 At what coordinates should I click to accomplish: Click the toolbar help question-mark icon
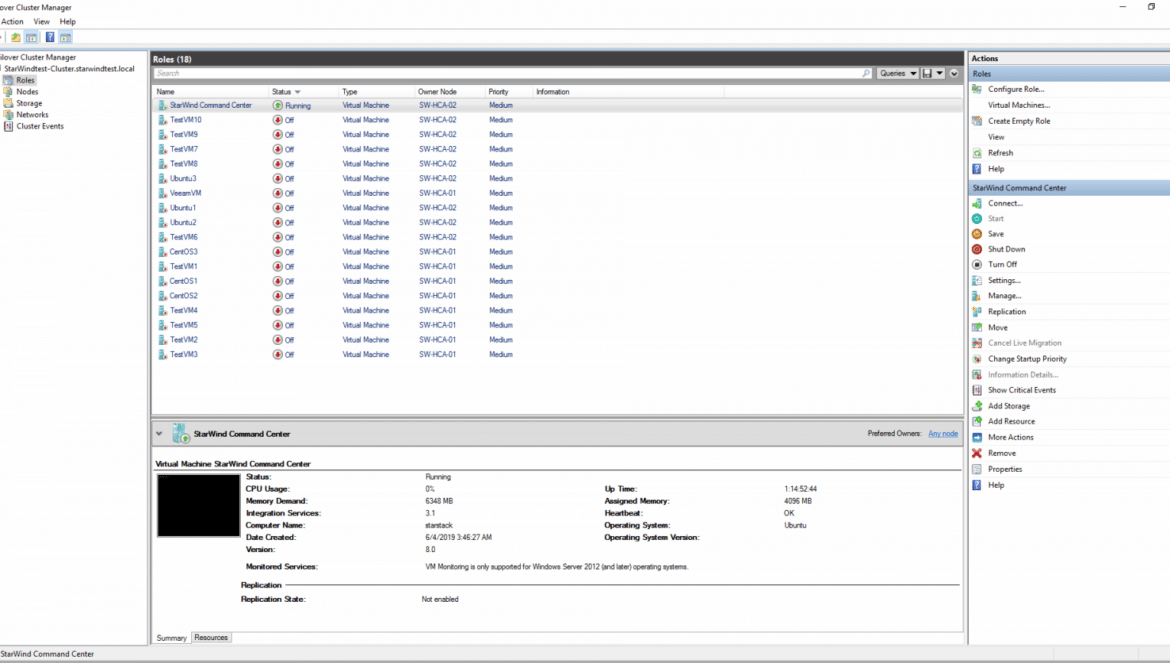(50, 37)
